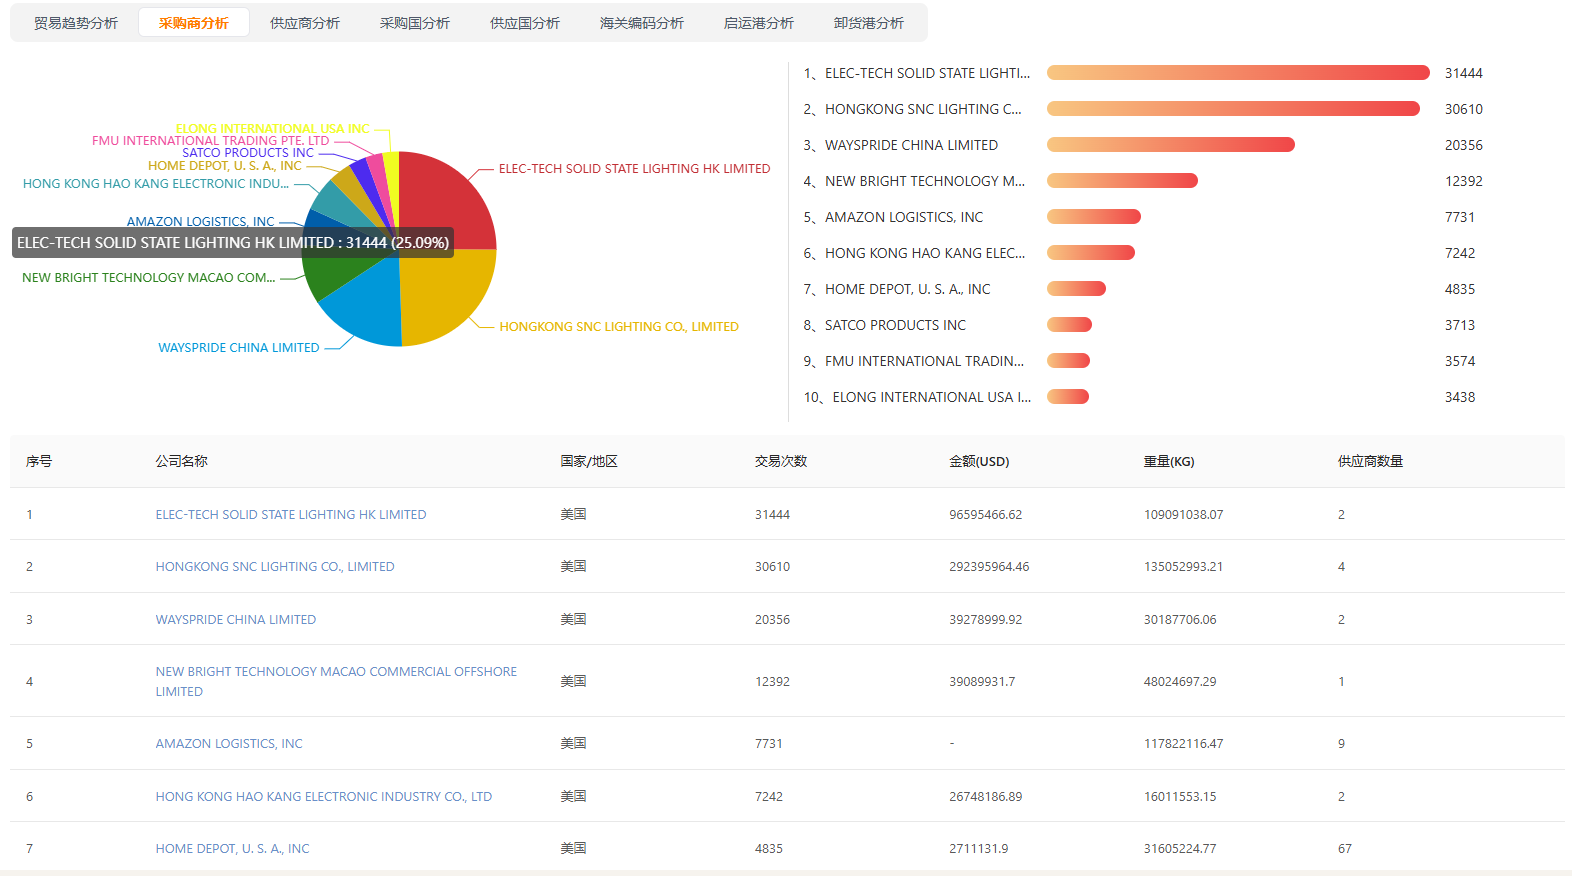Click the SATCO PRODUCTS INC pie label

point(248,153)
